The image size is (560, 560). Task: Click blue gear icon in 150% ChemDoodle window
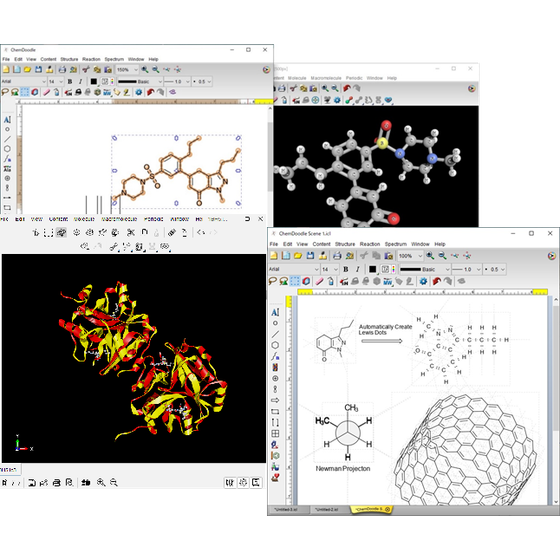click(139, 92)
